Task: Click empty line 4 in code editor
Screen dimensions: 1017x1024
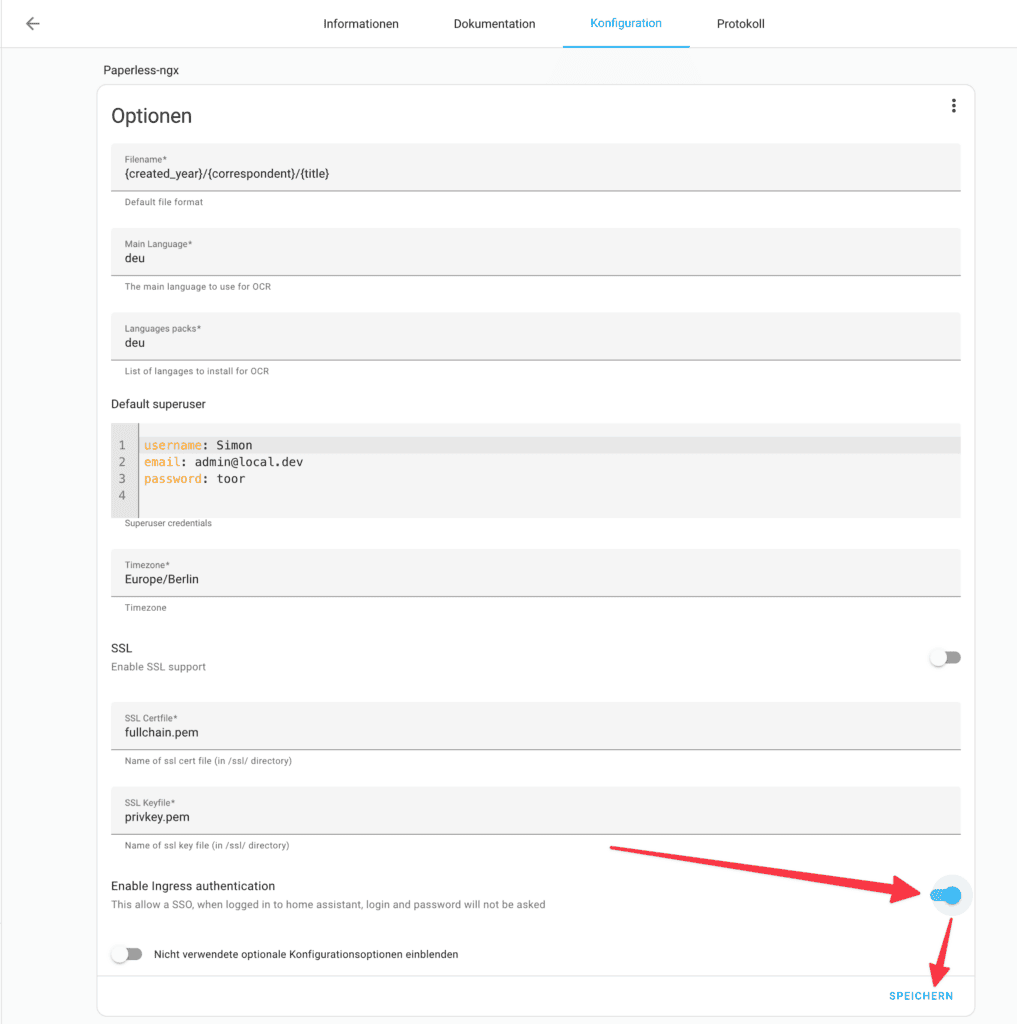Action: pos(549,496)
